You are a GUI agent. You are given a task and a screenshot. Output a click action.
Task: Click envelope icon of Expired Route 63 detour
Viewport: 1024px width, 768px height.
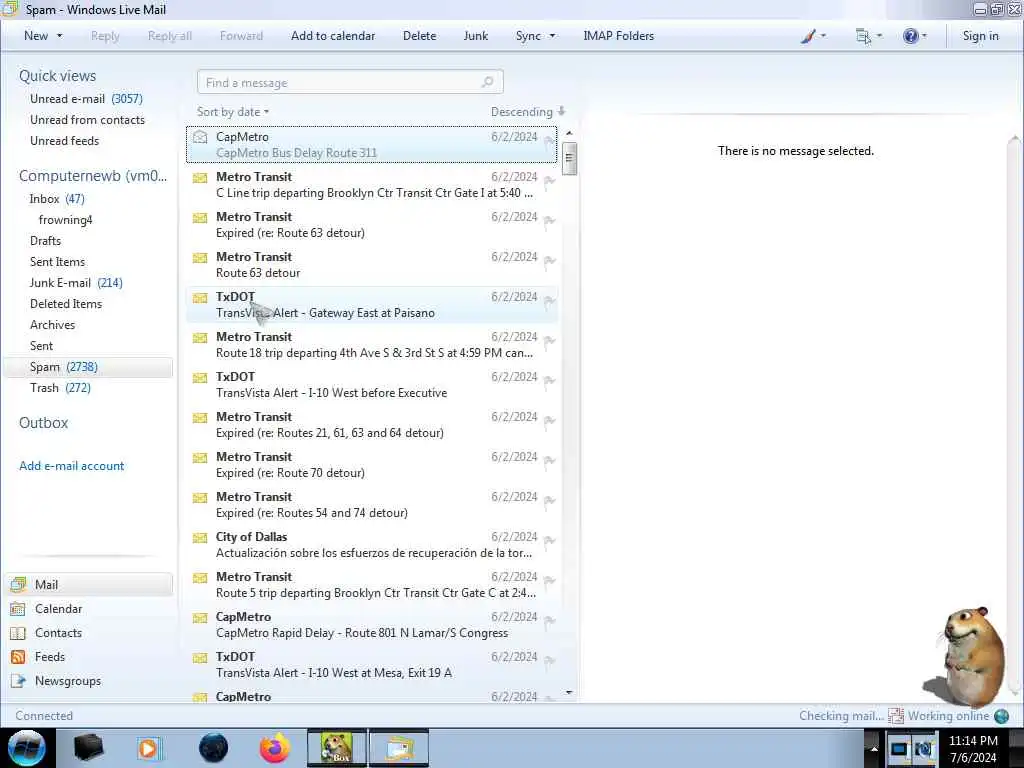(200, 217)
